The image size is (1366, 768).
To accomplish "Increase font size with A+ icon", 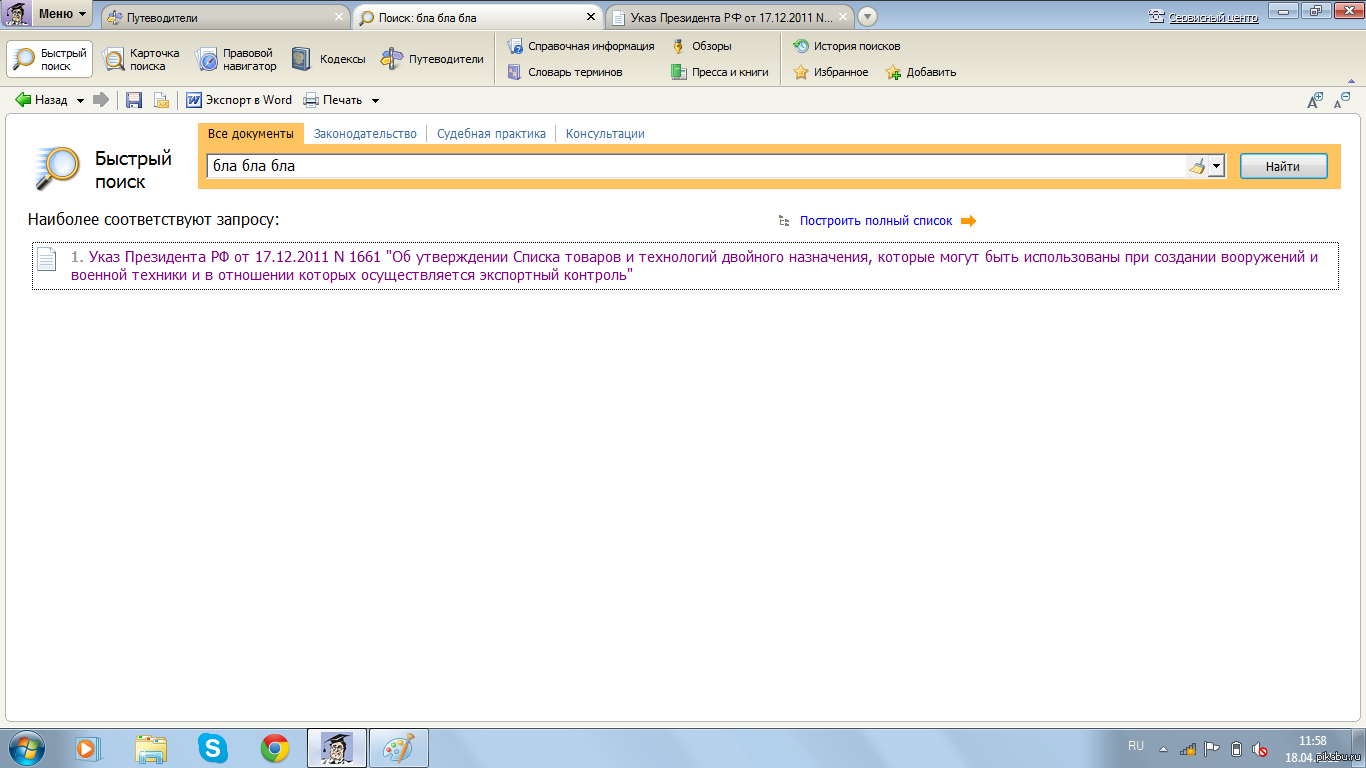I will pos(1316,100).
